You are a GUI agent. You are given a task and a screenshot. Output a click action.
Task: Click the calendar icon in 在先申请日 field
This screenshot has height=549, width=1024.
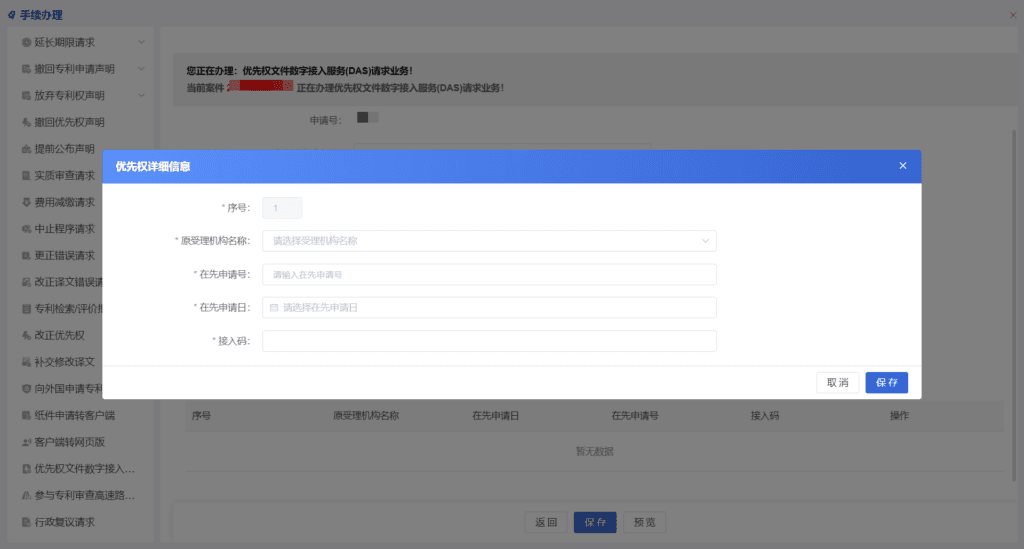274,307
